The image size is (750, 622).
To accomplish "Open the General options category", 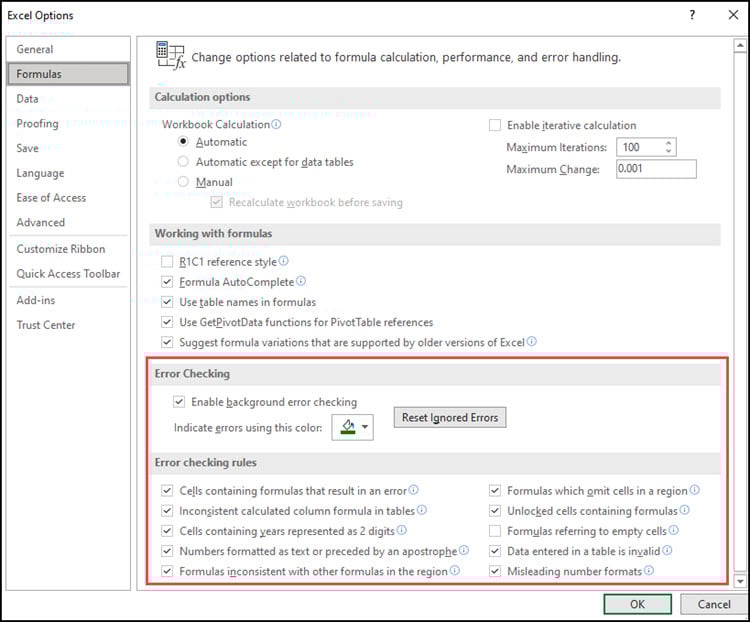I will tap(68, 49).
